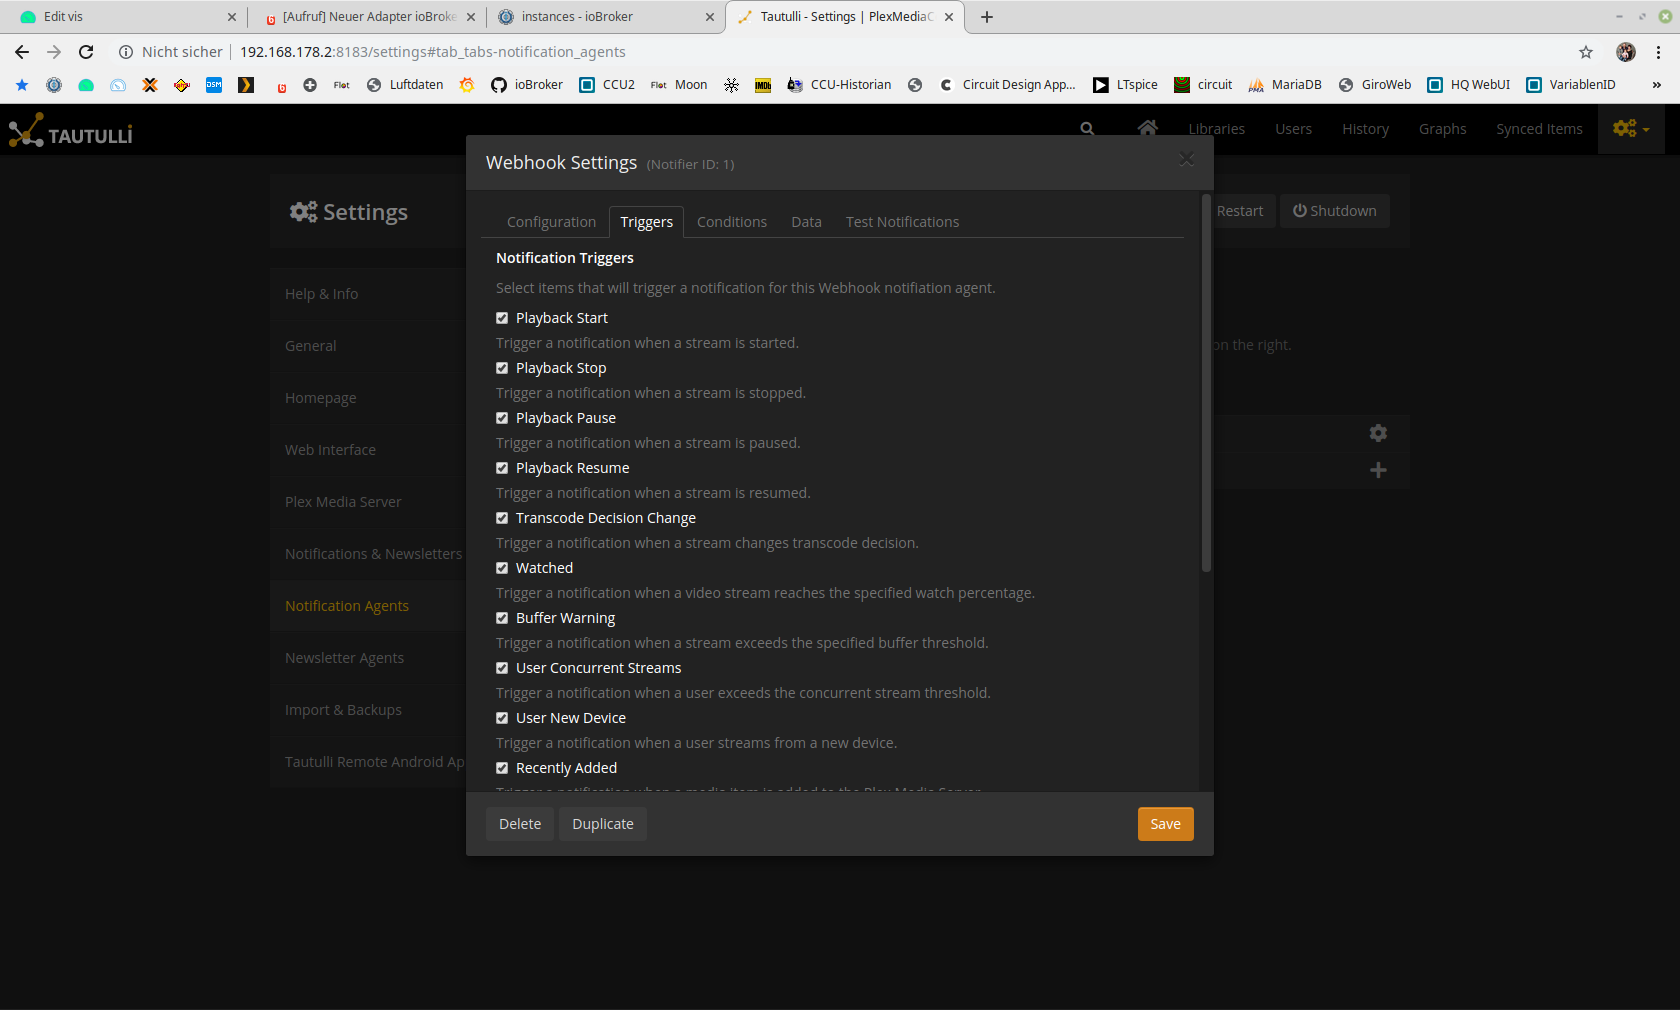Screen dimensions: 1680x1010
Task: Click the site info icon in address bar
Action: click(x=126, y=52)
